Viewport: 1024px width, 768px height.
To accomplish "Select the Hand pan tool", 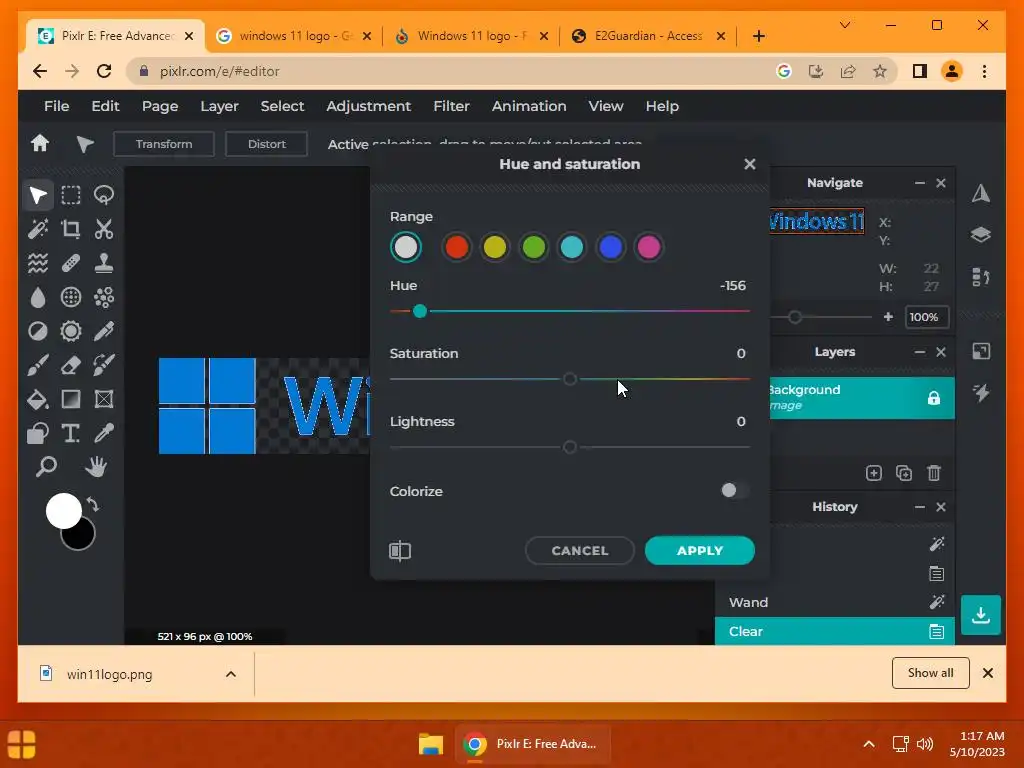I will [96, 467].
